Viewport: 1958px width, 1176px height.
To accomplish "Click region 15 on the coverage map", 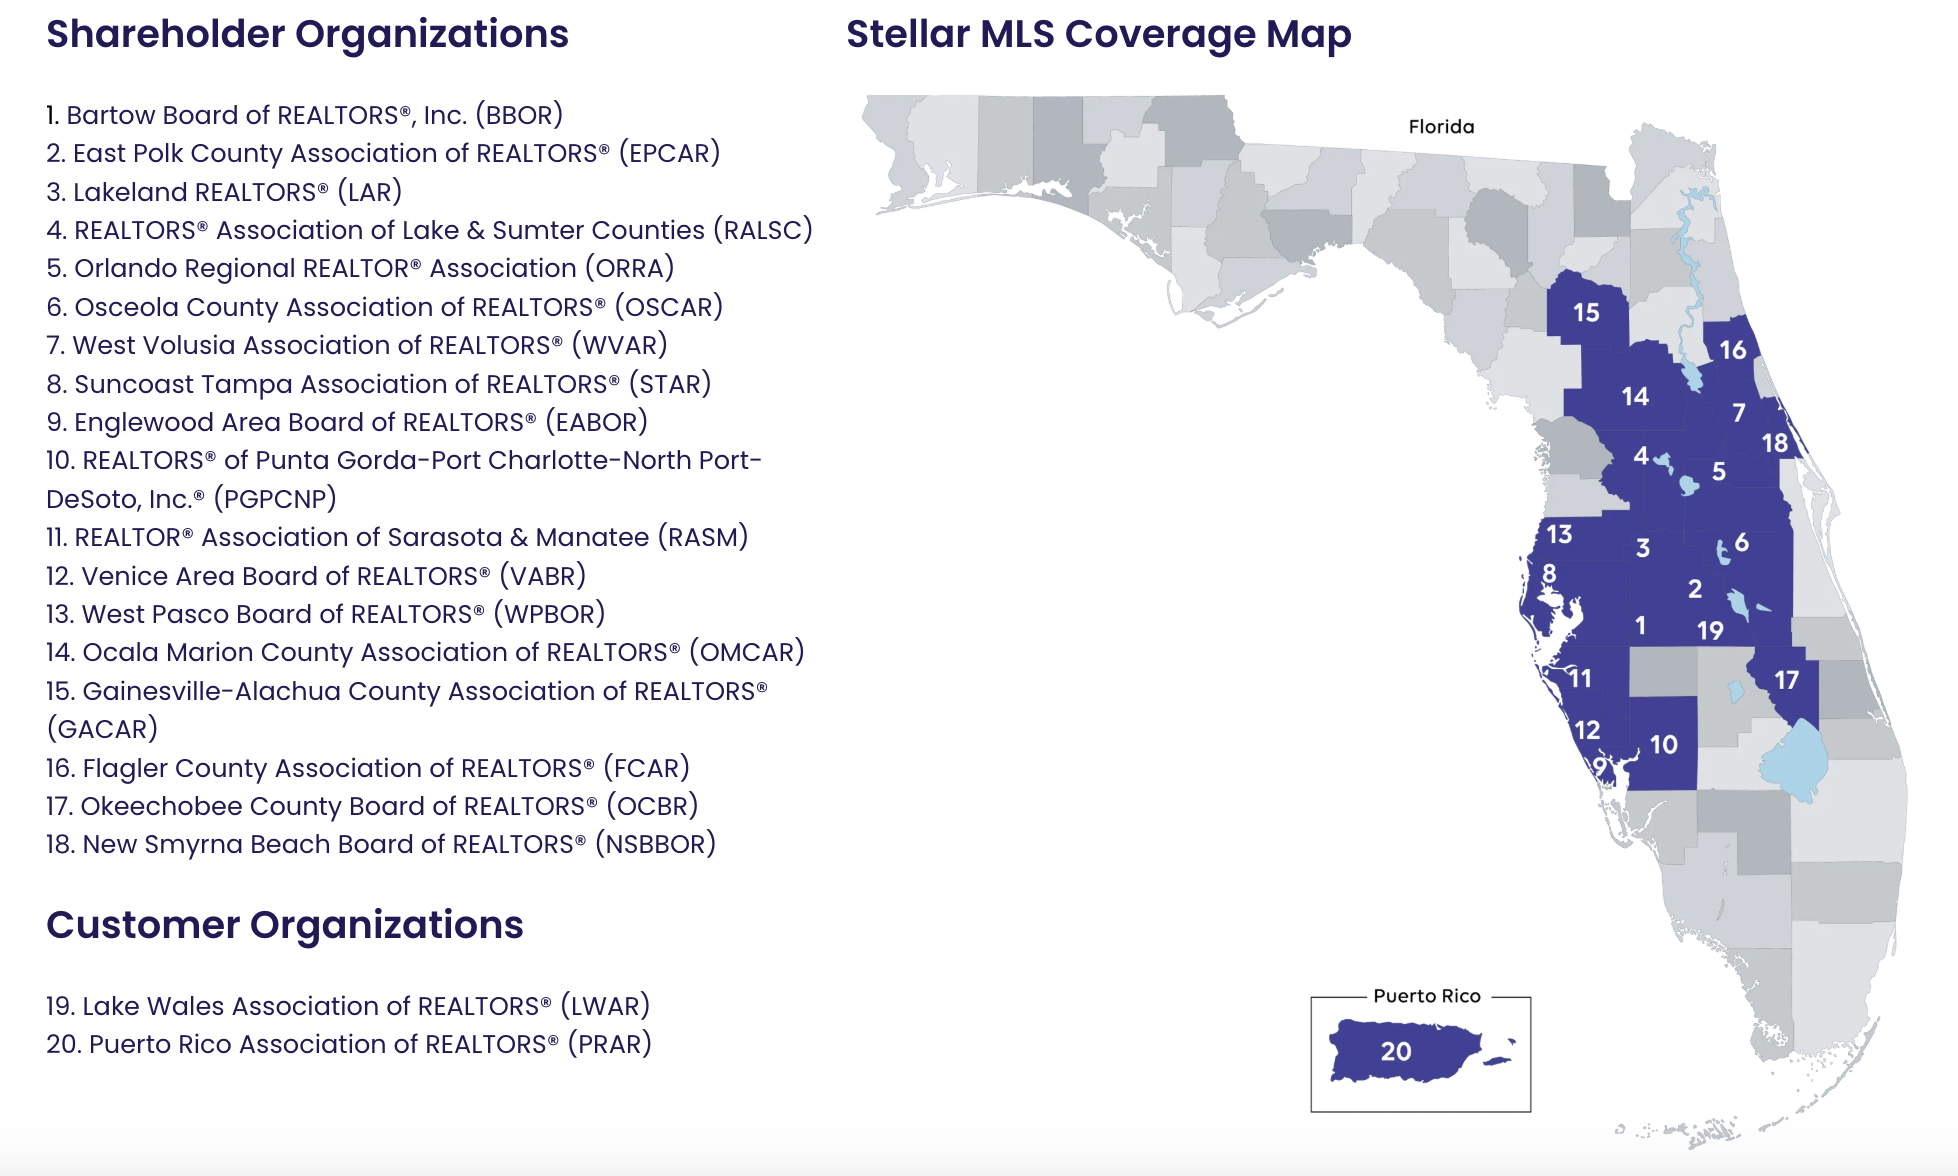I will coord(1586,313).
